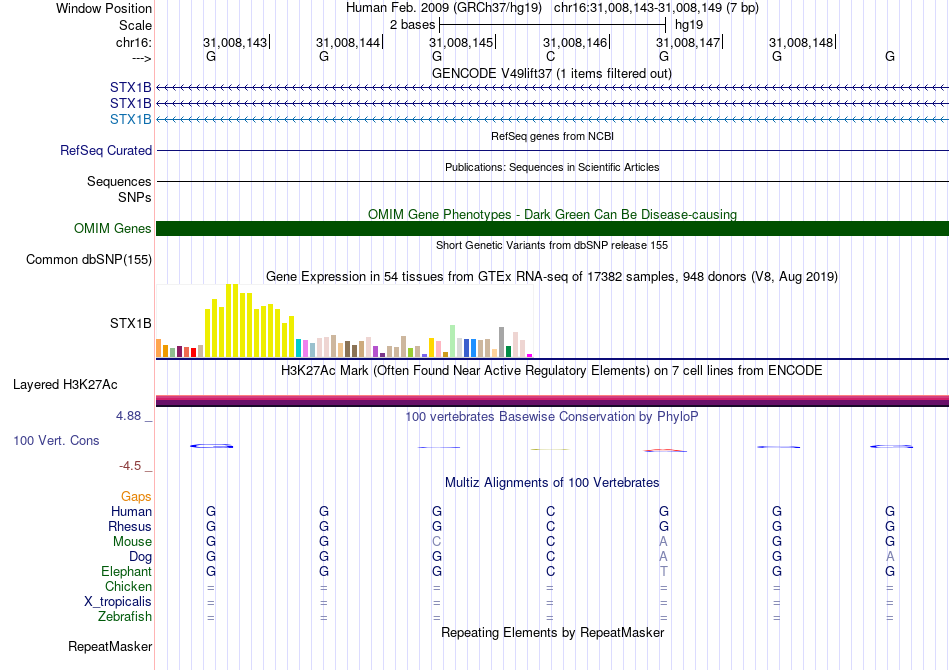Click the Zebrafish species label
950x670 pixels.
(x=125, y=617)
